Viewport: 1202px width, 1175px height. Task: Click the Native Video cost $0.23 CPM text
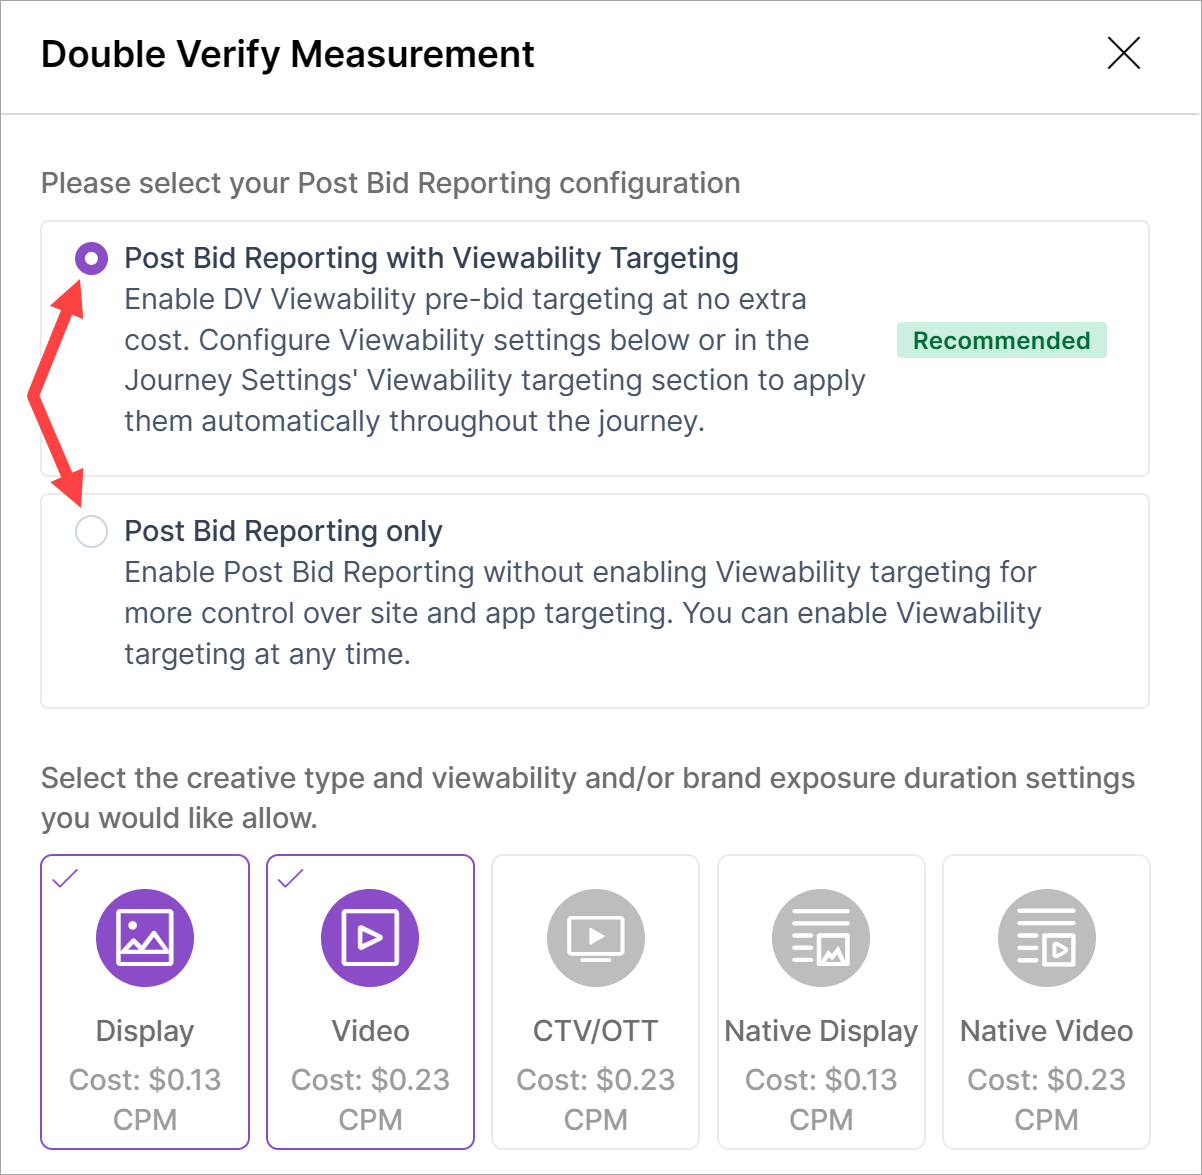coord(1046,1099)
